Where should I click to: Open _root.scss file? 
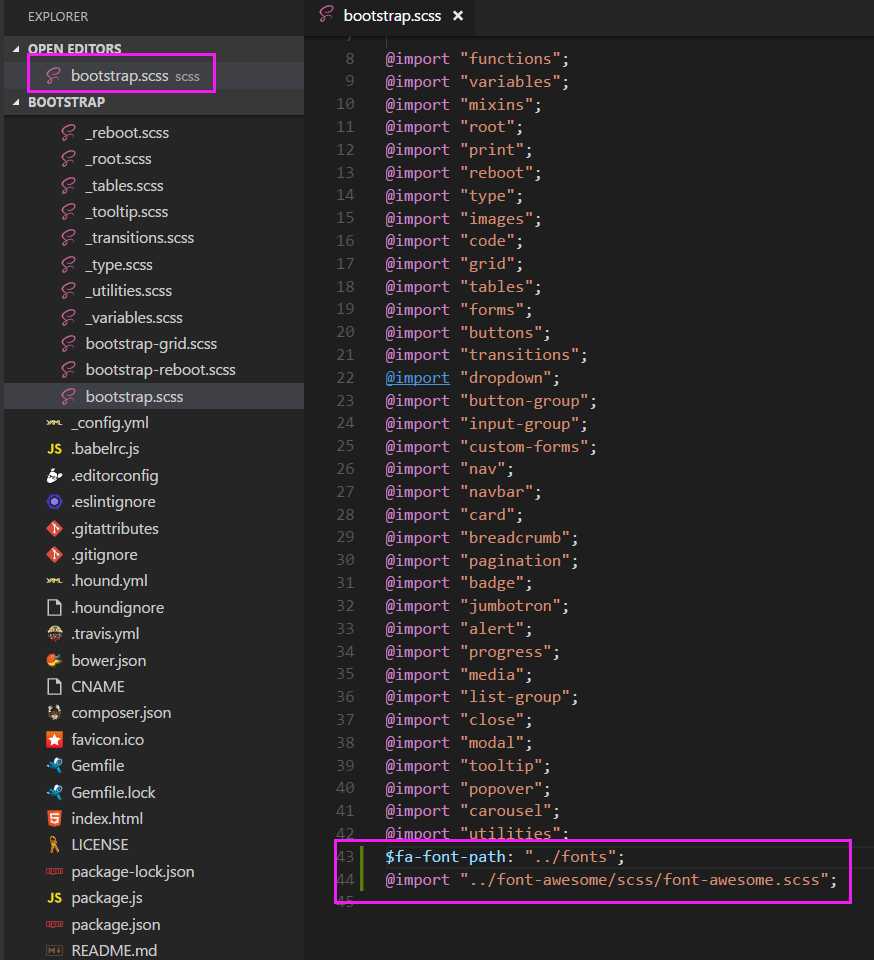click(x=119, y=159)
